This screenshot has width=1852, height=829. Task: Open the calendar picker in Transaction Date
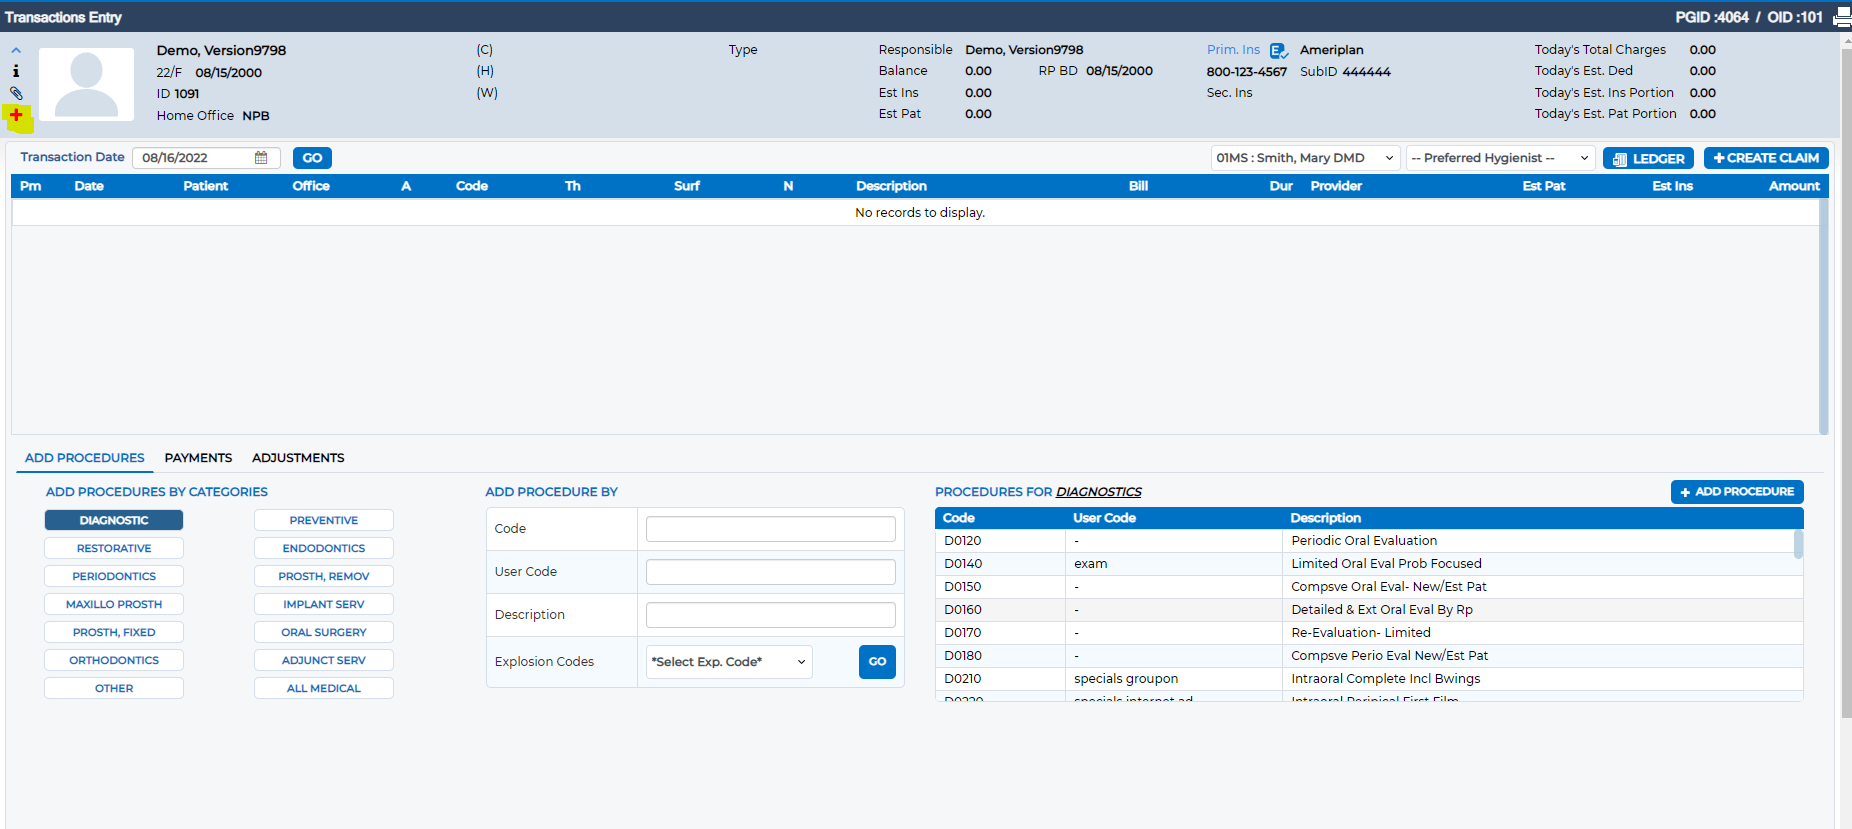point(261,158)
